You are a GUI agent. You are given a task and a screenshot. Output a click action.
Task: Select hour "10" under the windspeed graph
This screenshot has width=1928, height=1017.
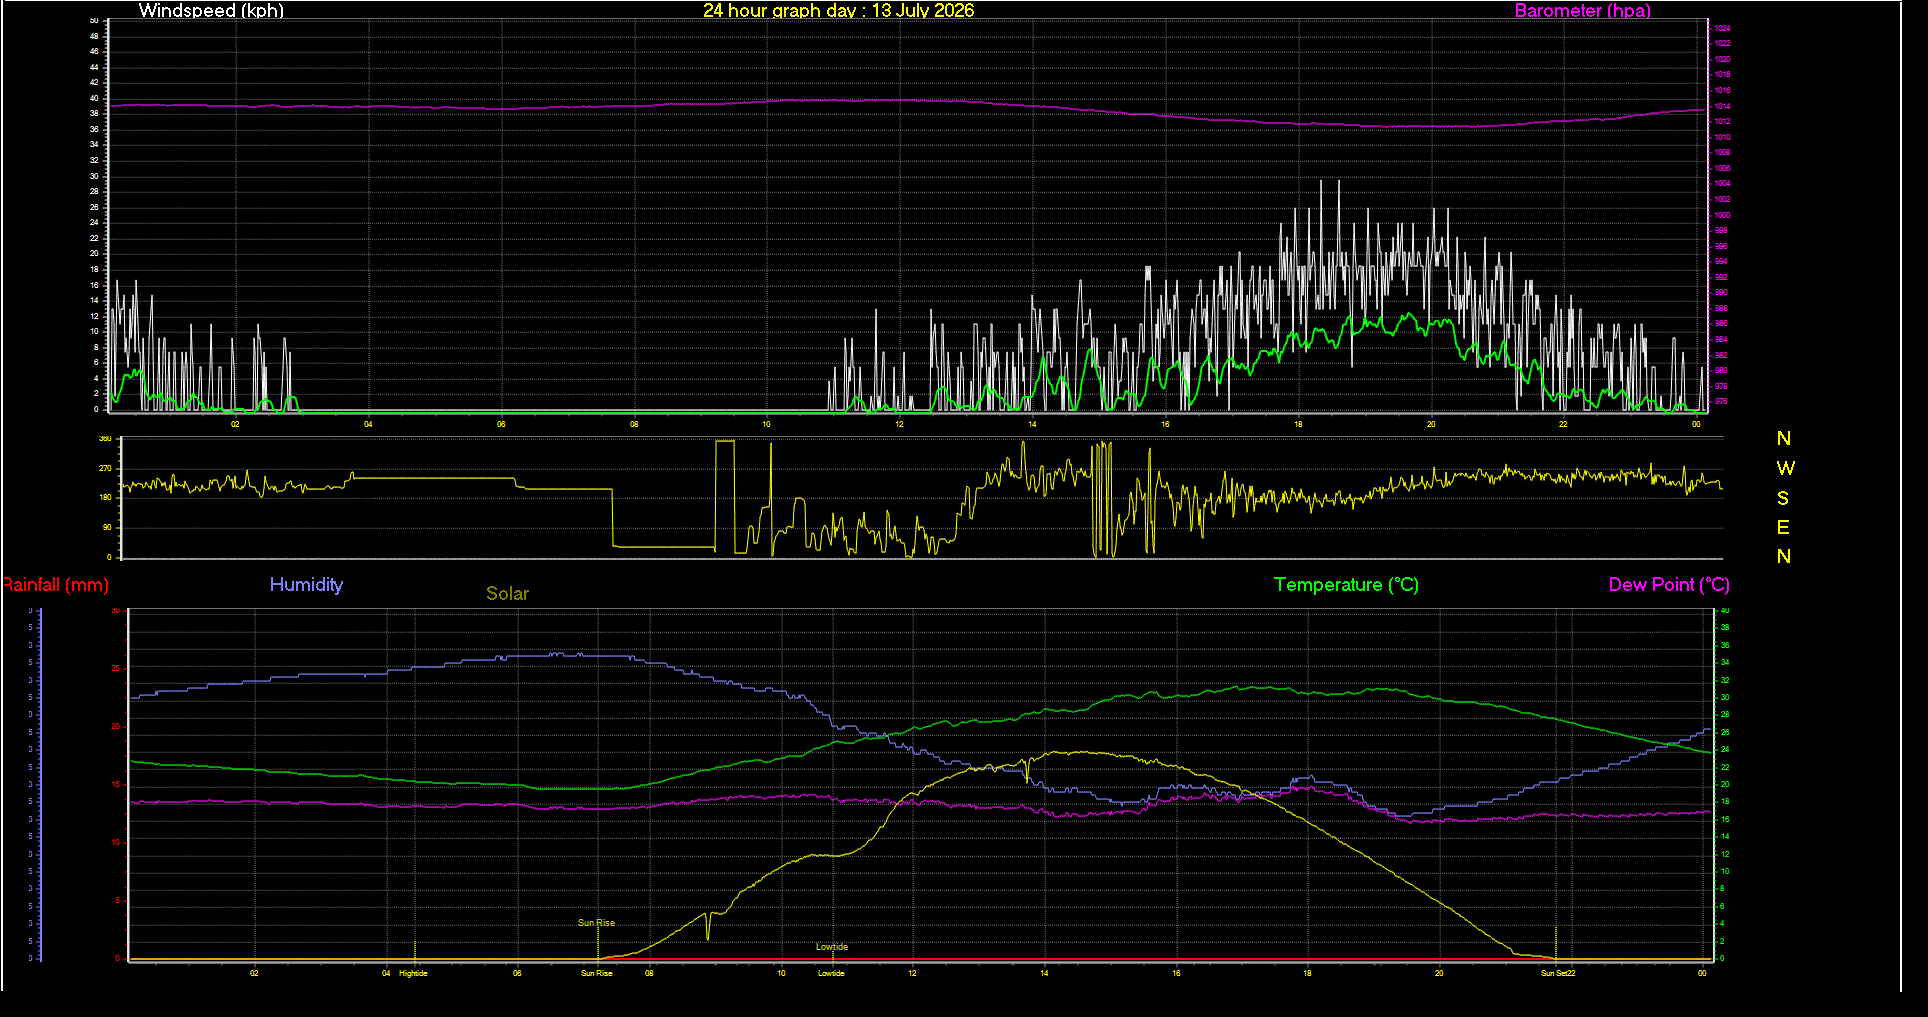pyautogui.click(x=767, y=424)
